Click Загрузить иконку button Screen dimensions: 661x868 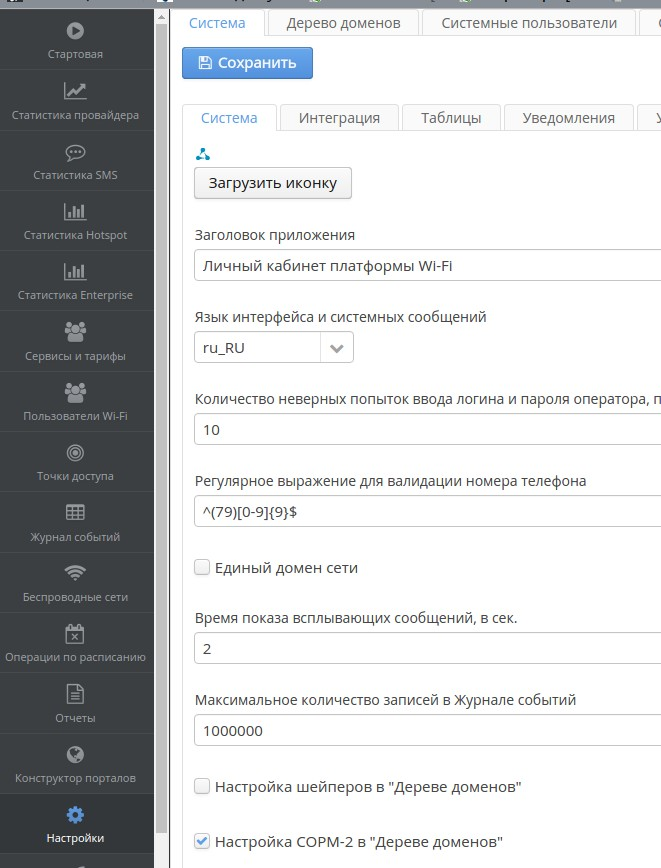272,183
